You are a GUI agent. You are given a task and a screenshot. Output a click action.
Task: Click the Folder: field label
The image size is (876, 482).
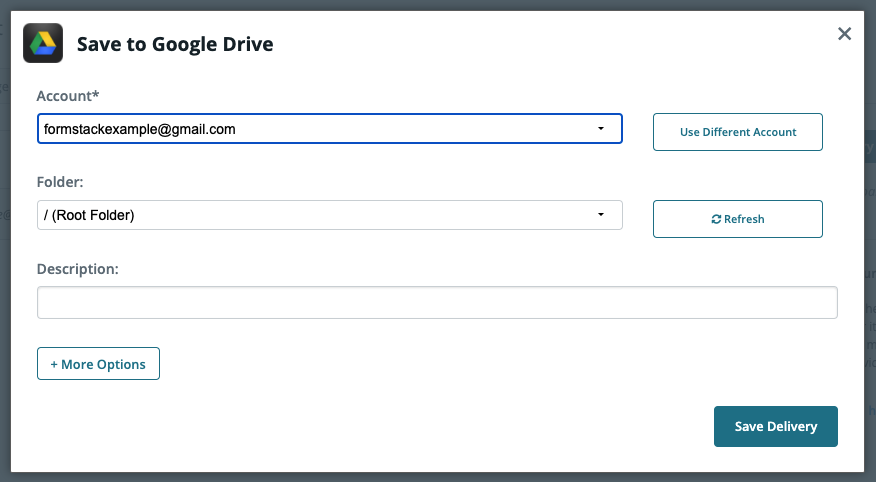[x=60, y=182]
